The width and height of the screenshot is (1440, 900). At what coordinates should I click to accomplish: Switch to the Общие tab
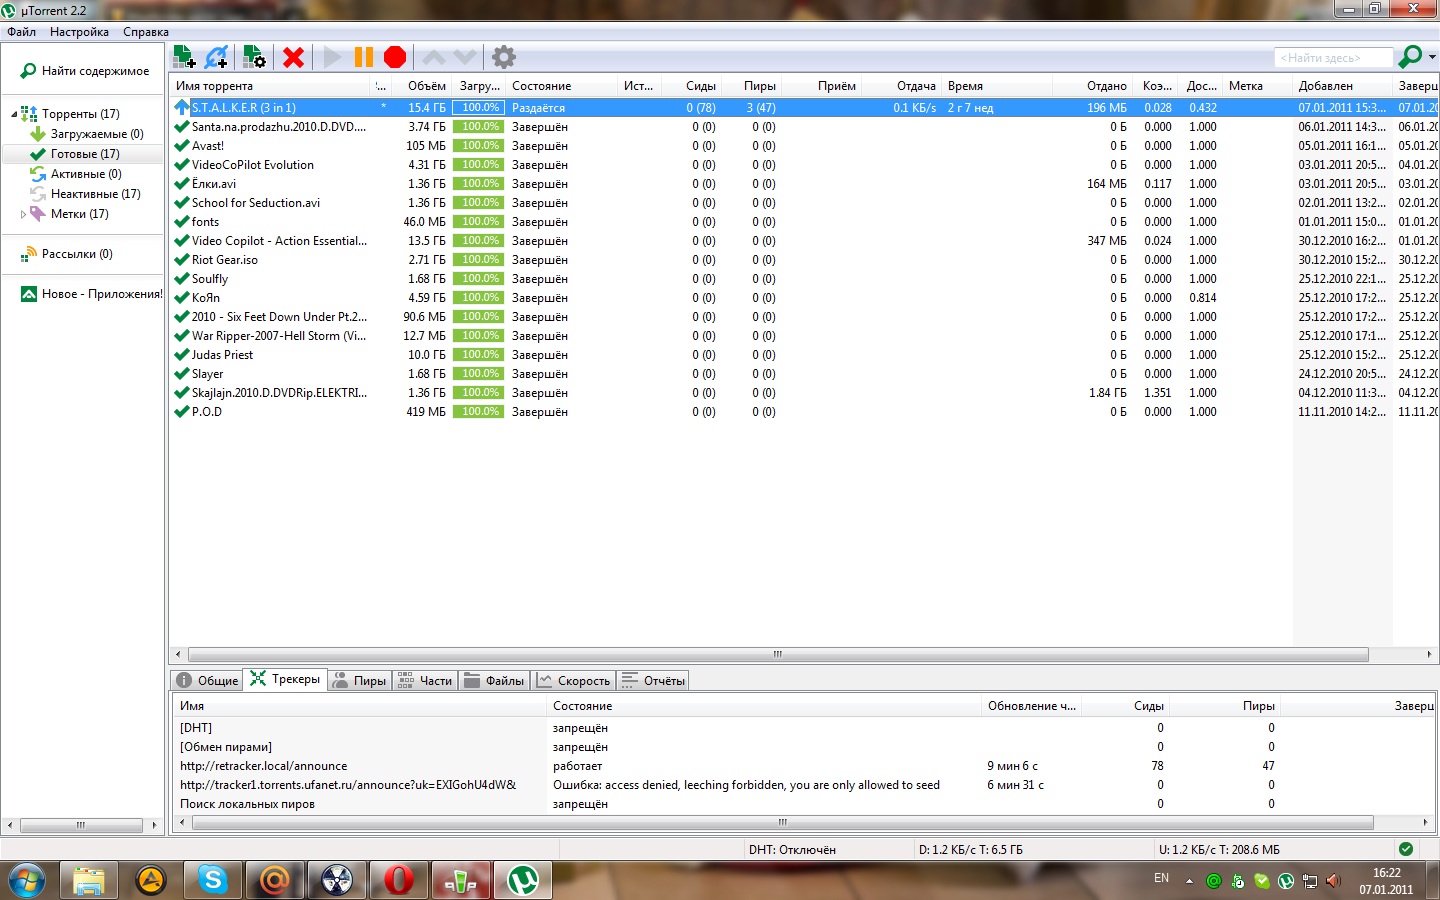(207, 681)
